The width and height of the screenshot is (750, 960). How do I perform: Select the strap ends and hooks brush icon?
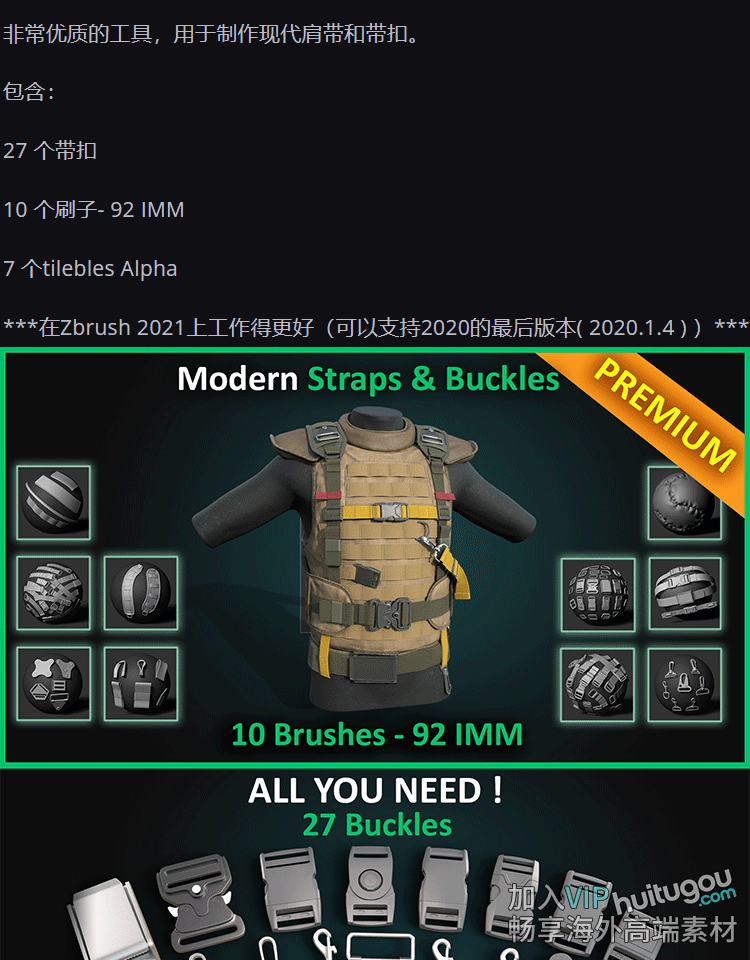(141, 683)
